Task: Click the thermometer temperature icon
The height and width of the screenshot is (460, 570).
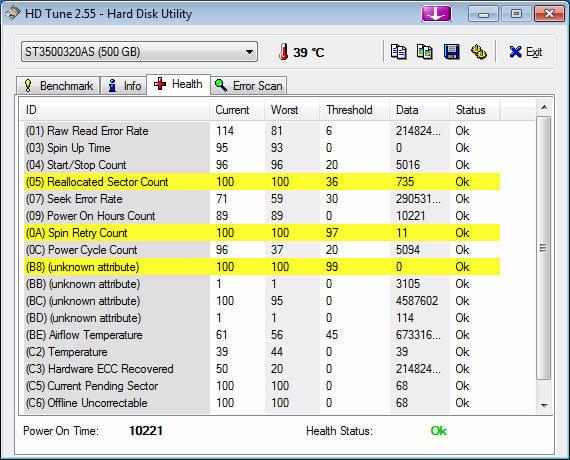Action: (284, 52)
